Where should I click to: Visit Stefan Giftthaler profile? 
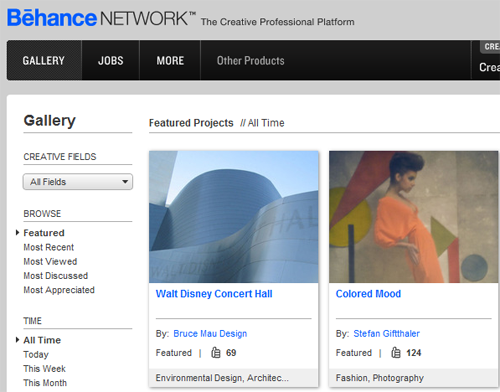coord(386,334)
